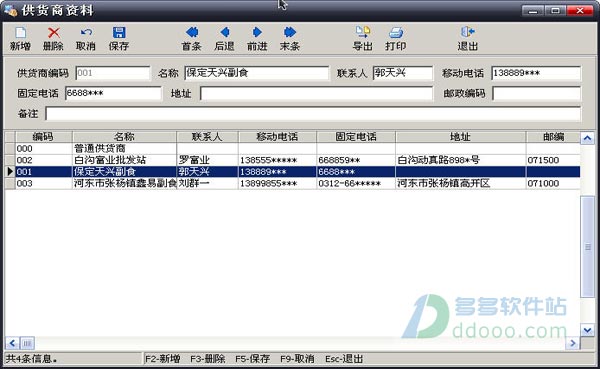Viewport: 600px width, 369px height.
Task: Click the horizontal scrollbar thumb
Action: (x=27, y=343)
